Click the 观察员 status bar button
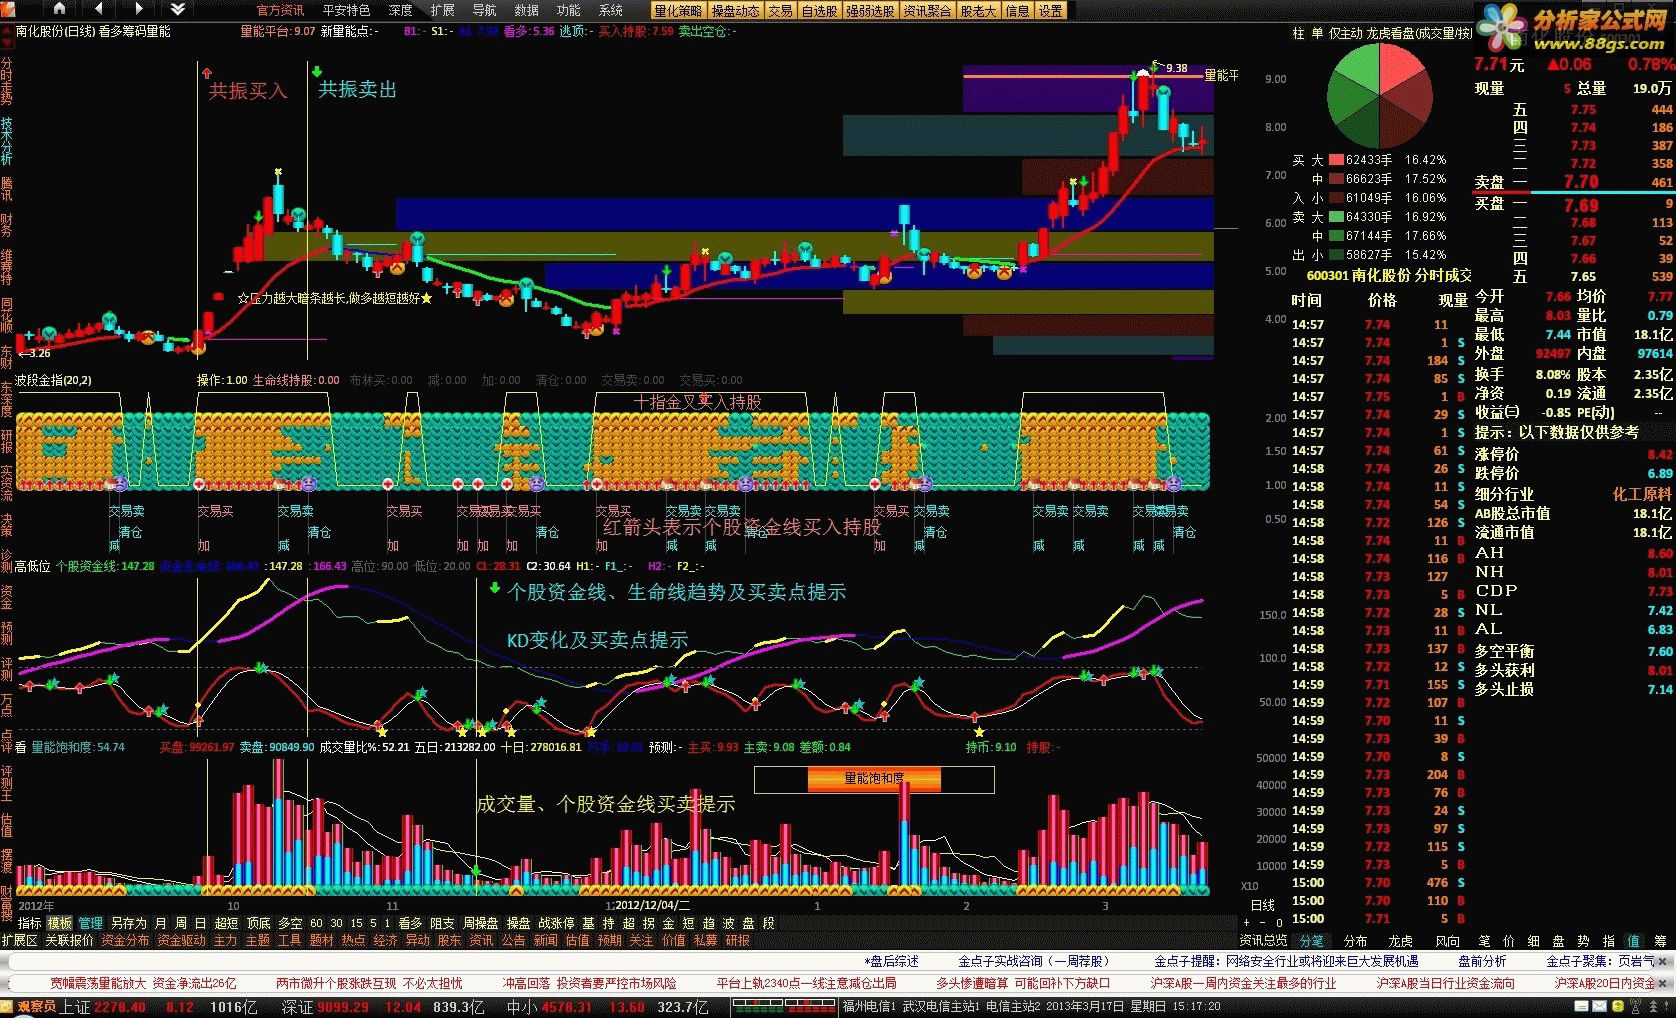1676x1018 pixels. point(36,1006)
